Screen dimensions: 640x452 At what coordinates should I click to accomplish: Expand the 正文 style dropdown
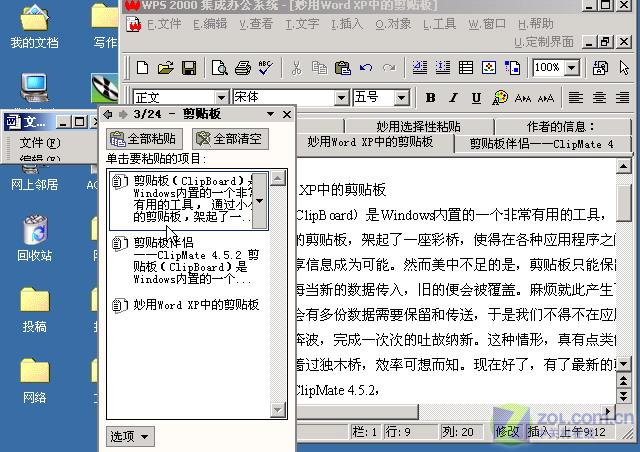pyautogui.click(x=222, y=98)
